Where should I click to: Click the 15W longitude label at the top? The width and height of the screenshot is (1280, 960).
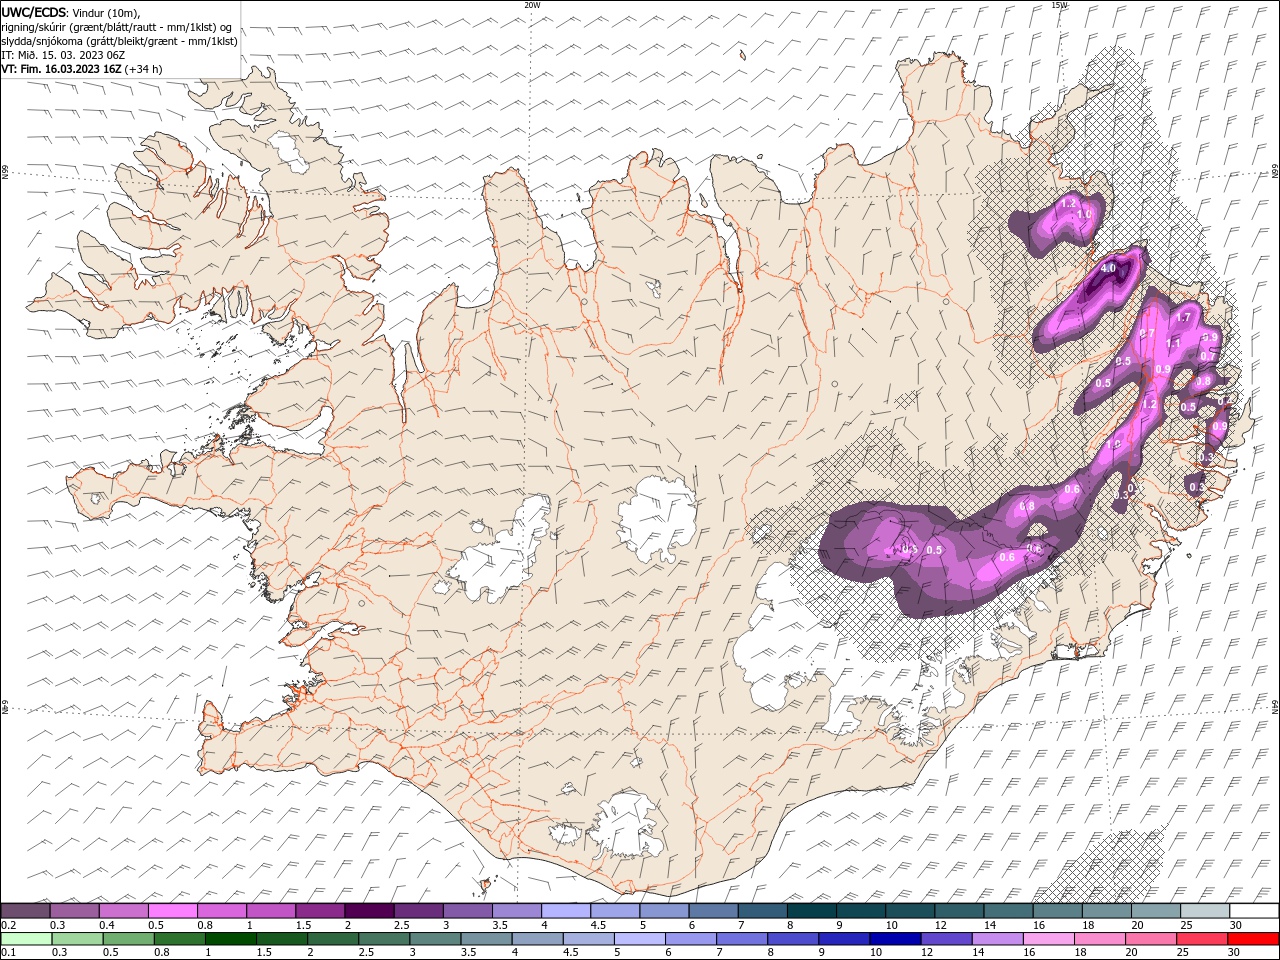[x=1059, y=5]
